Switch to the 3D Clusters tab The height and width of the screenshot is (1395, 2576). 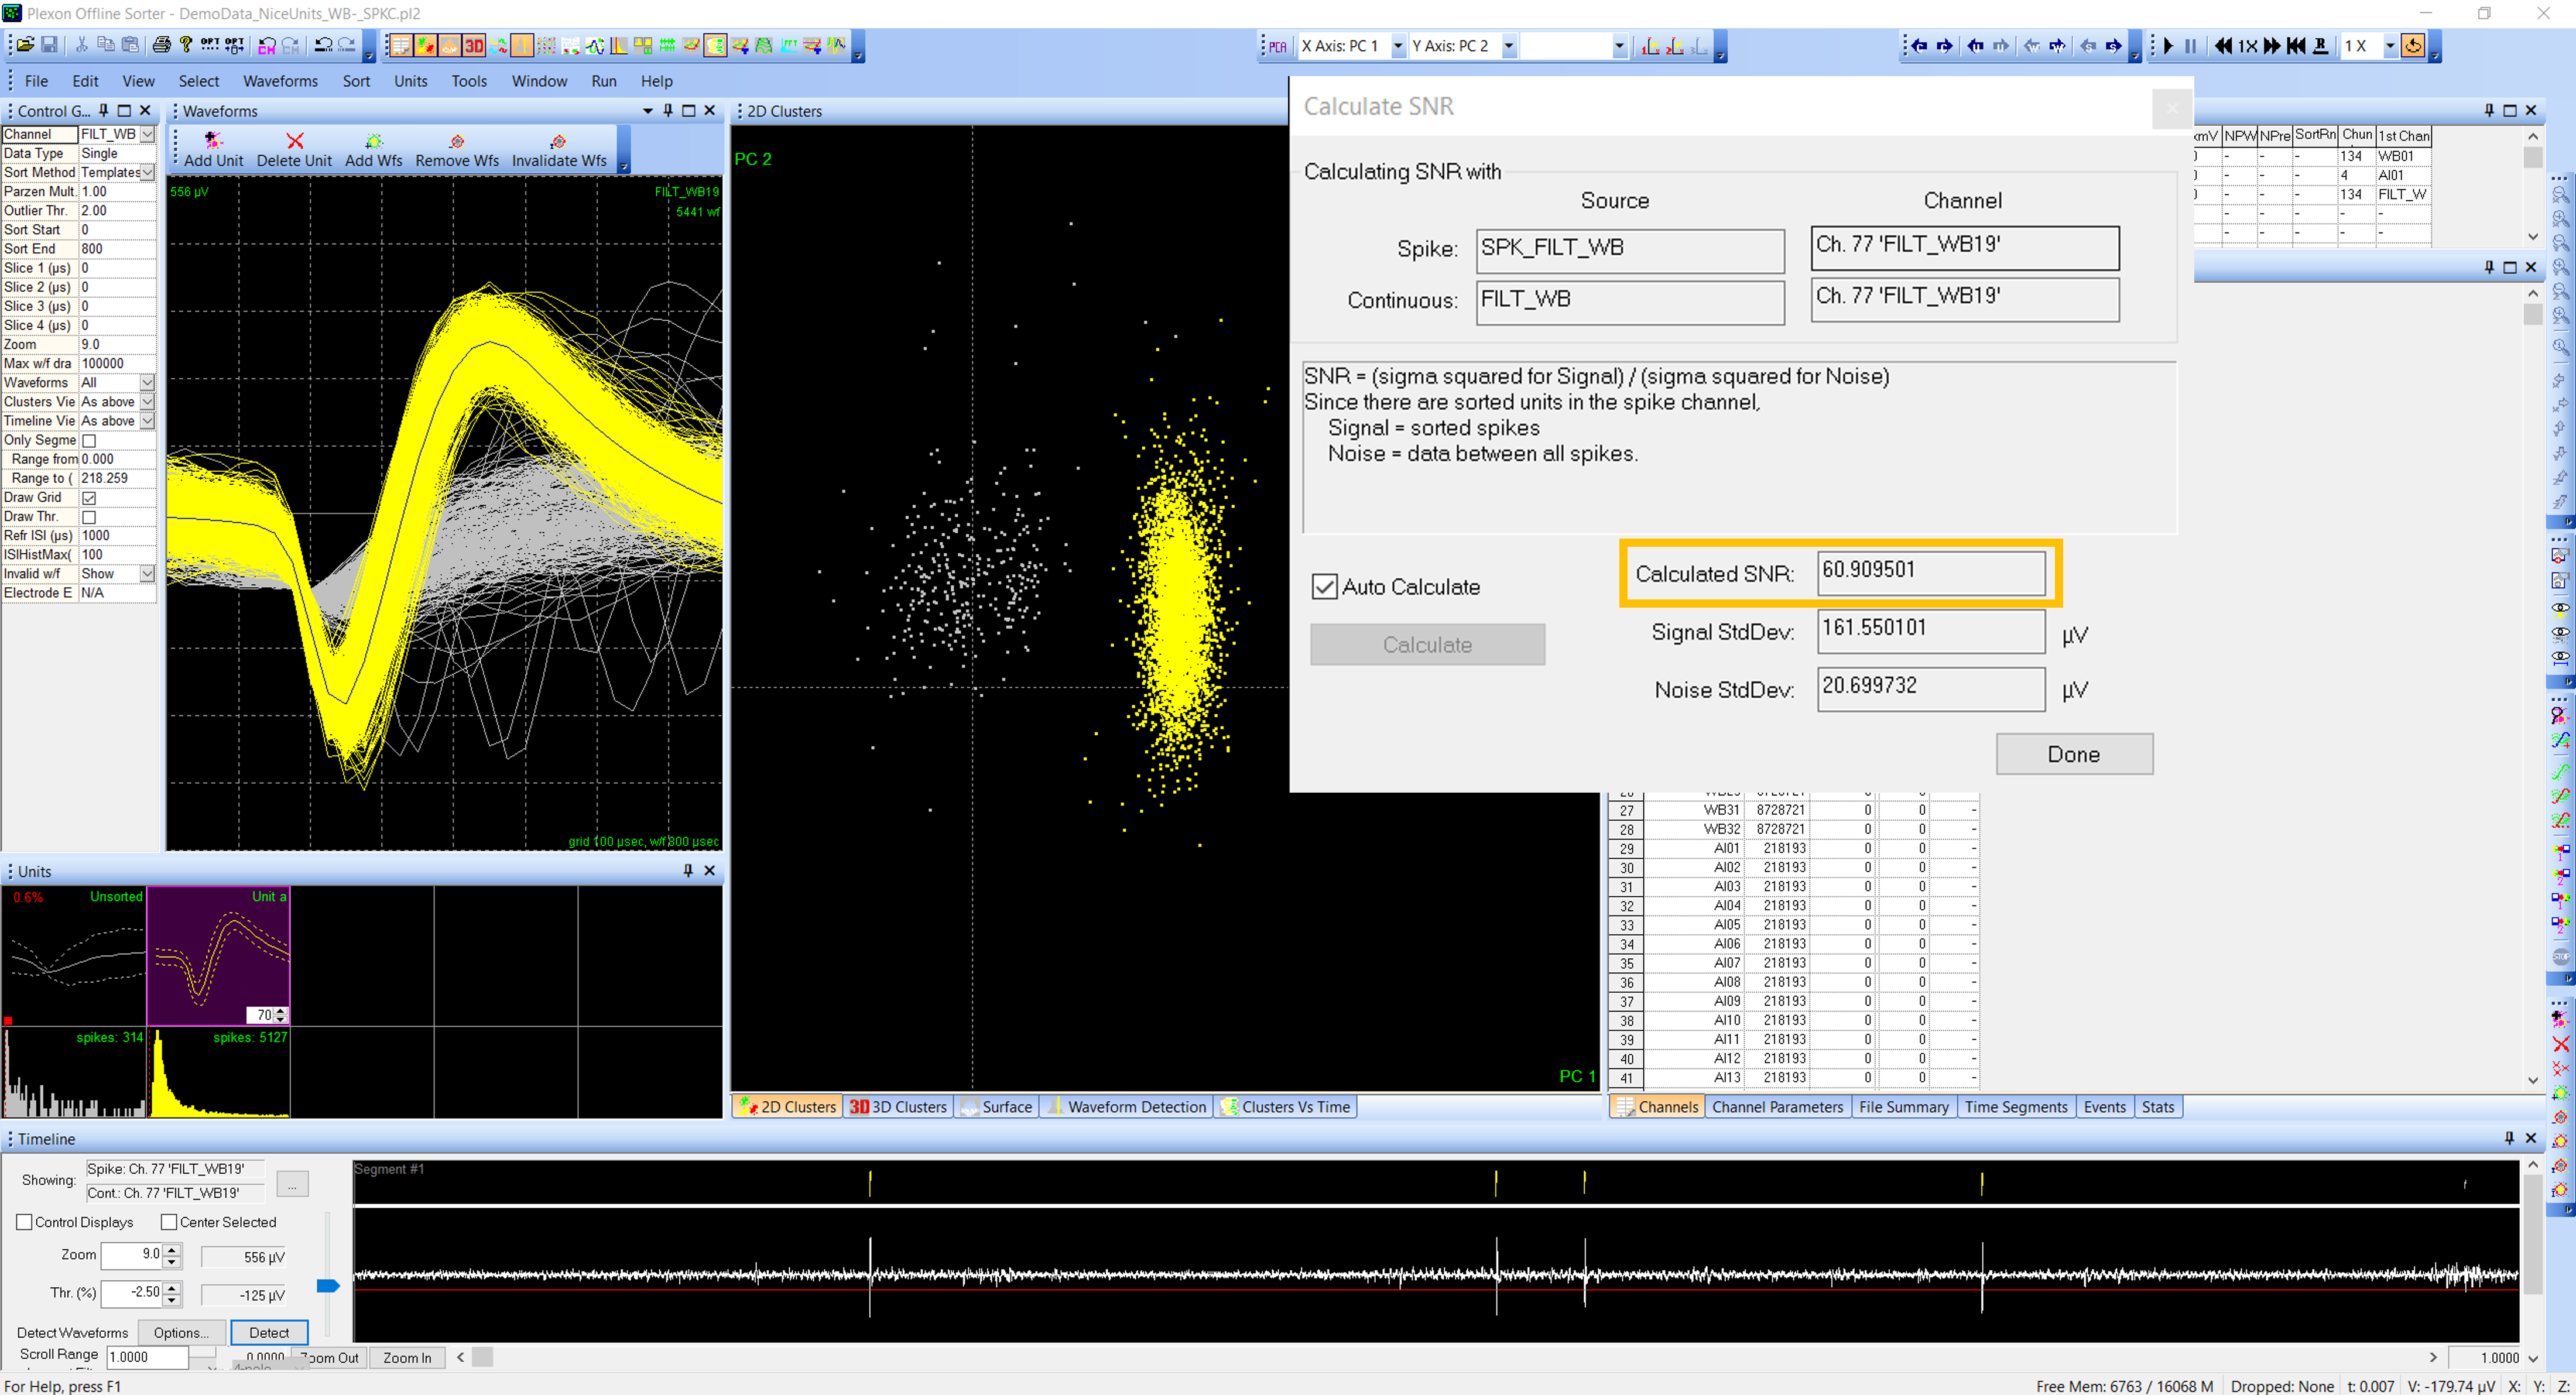(897, 1107)
